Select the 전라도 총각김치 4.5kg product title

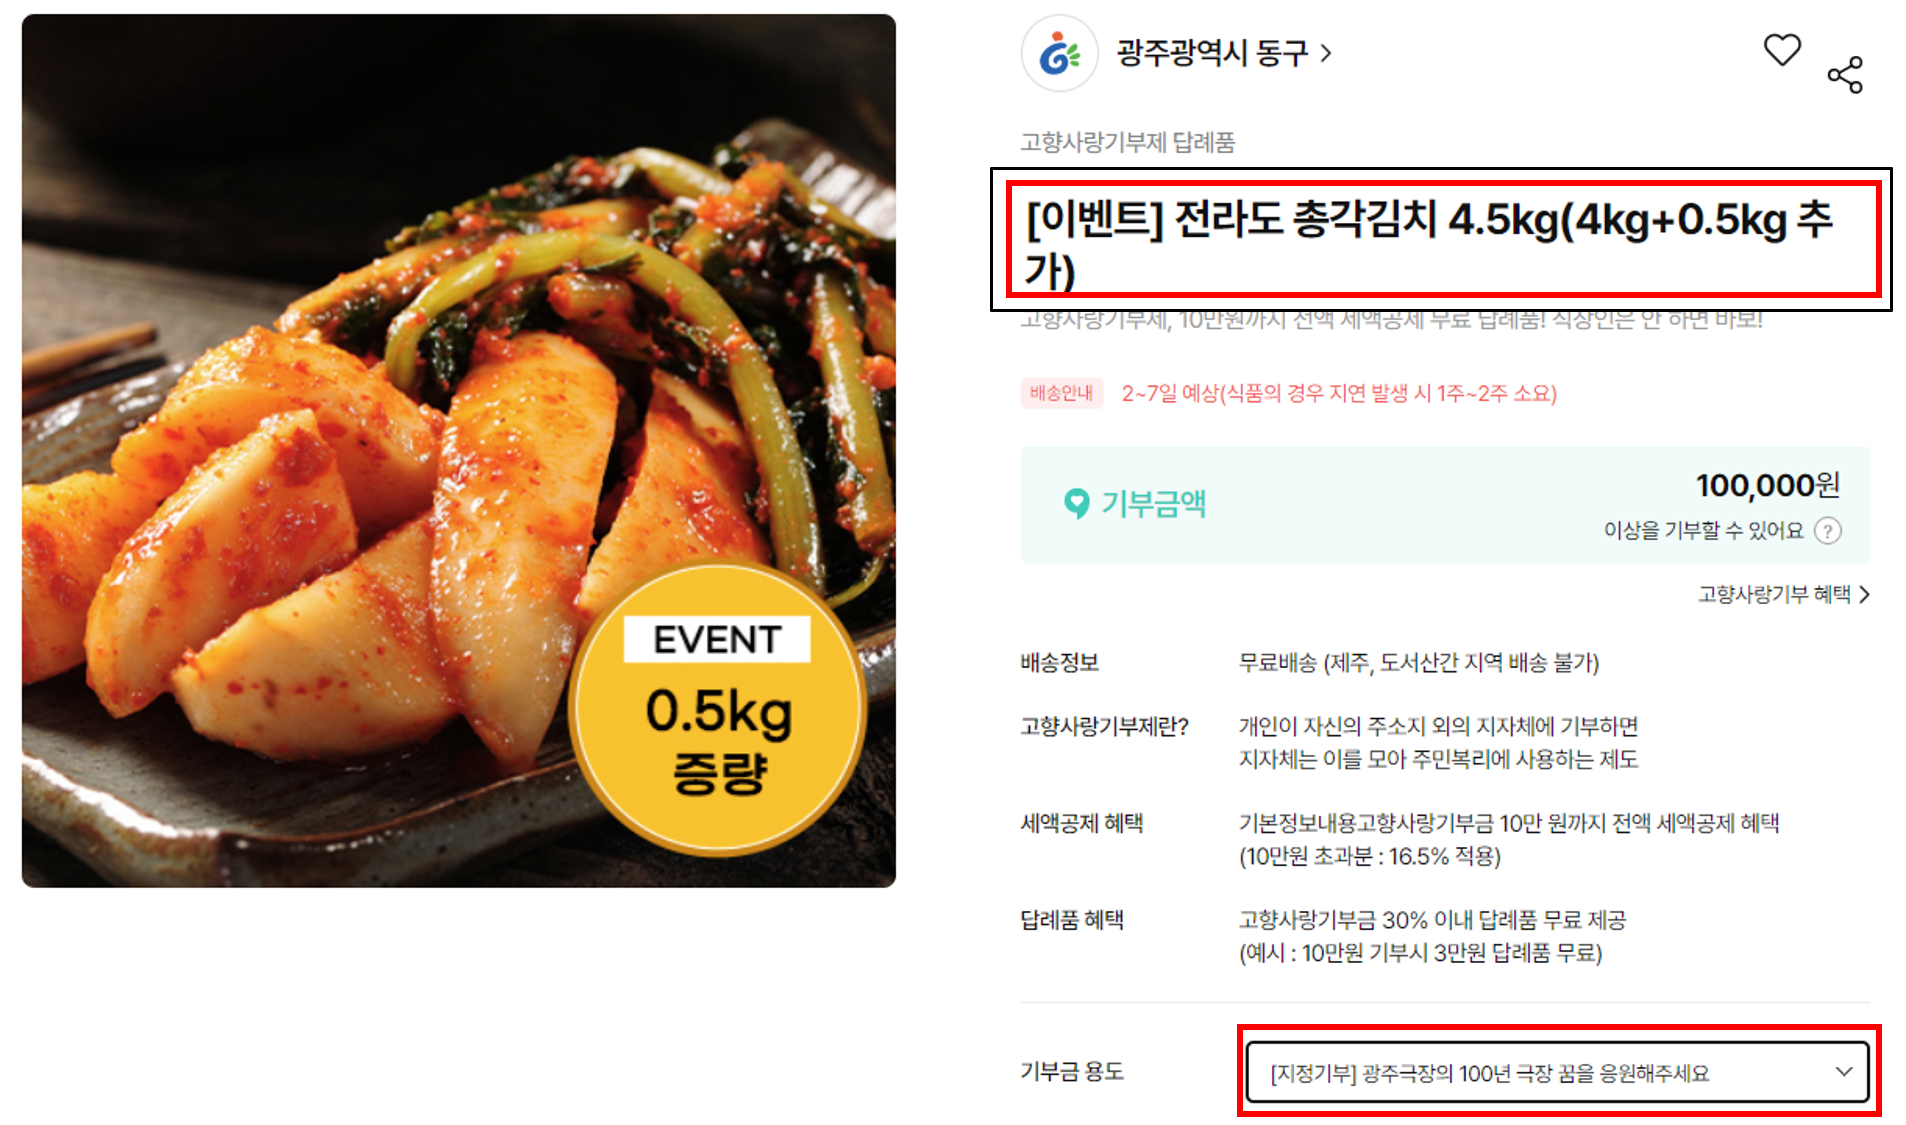coord(1430,245)
